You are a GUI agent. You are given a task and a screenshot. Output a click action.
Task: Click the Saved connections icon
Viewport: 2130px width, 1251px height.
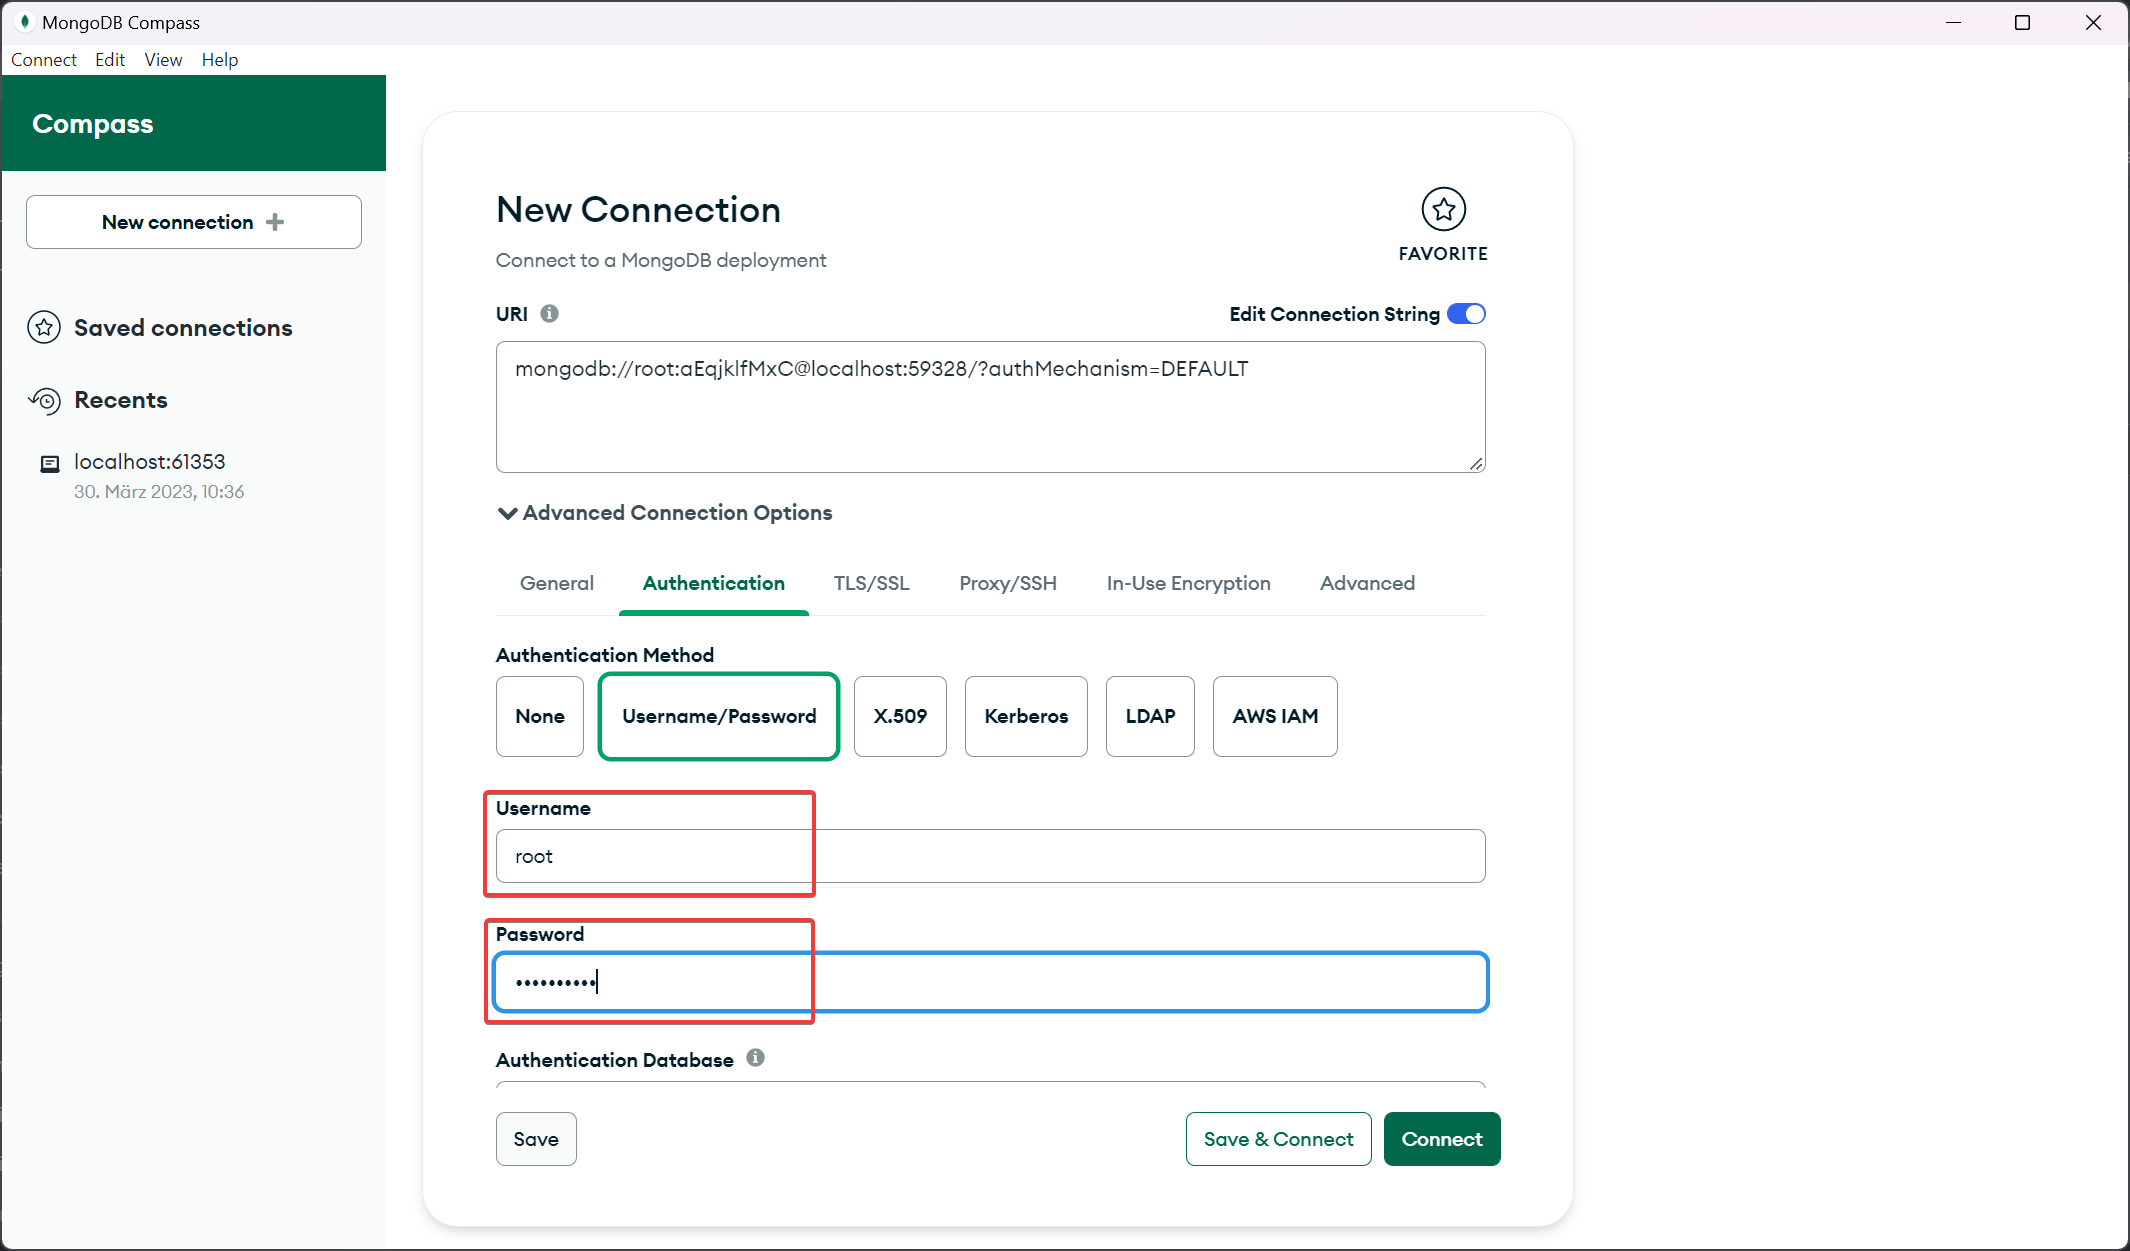pyautogui.click(x=43, y=328)
